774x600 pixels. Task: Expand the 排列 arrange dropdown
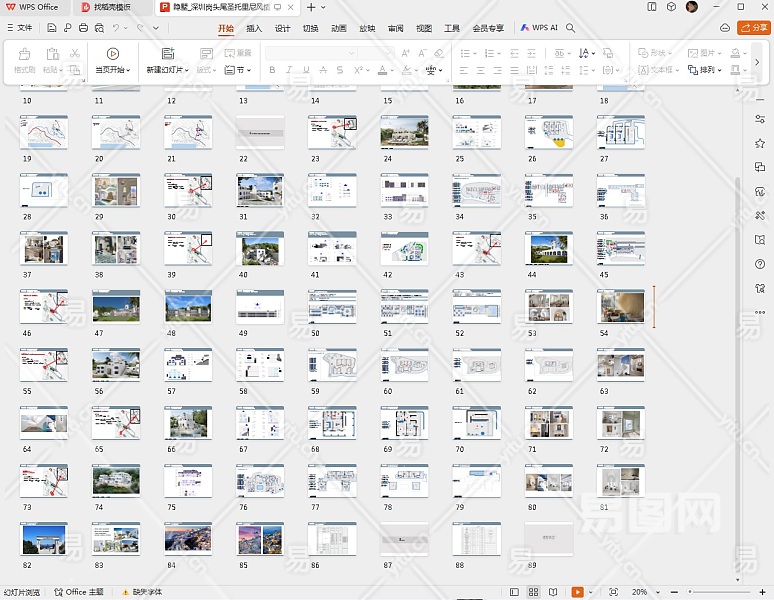711,70
